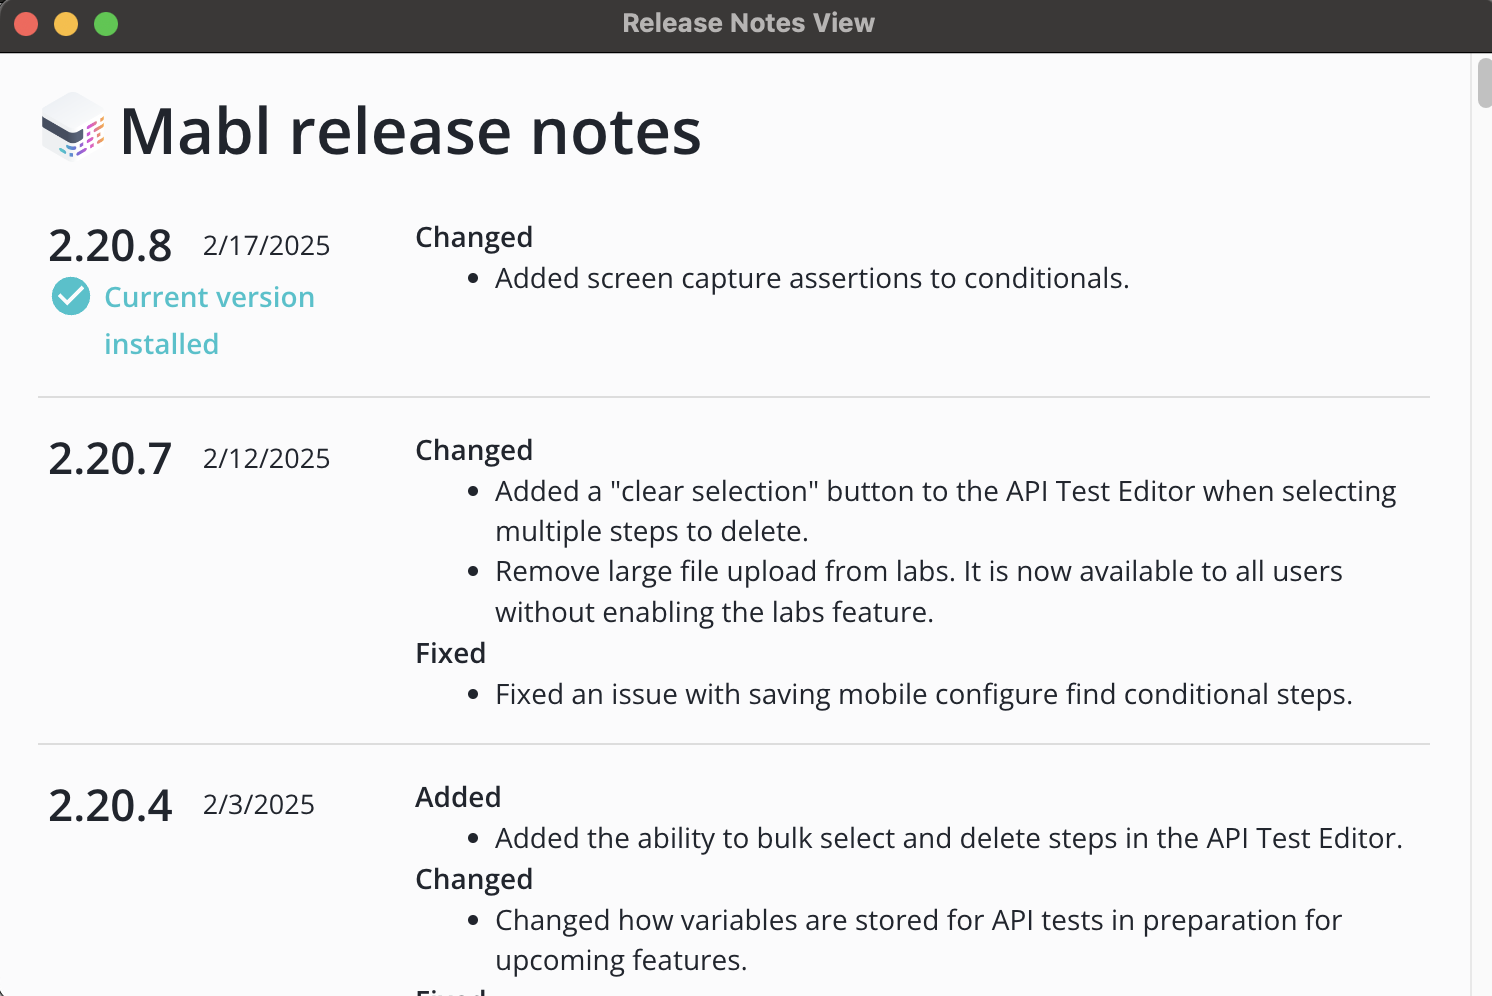Click the bulk select and delete note
This screenshot has width=1492, height=996.
click(948, 838)
